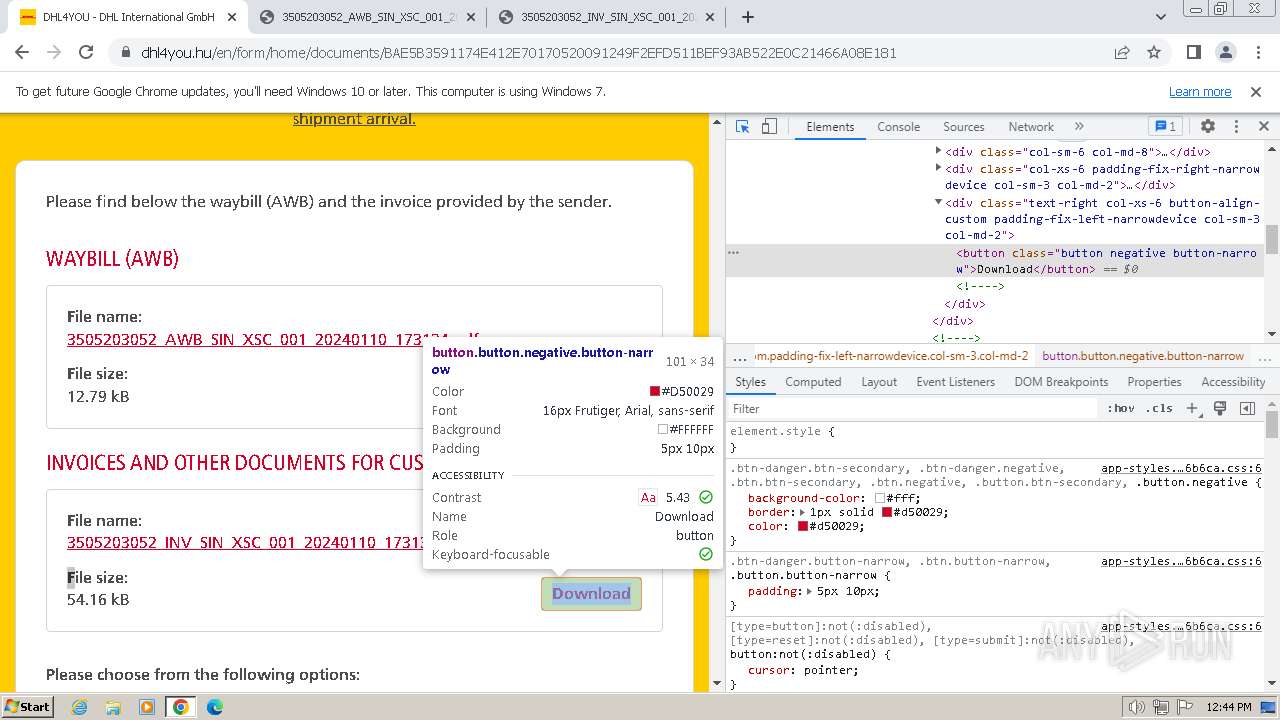The width and height of the screenshot is (1280, 720).
Task: Expand the col-sm-6 col-md-8 div node
Action: [x=938, y=151]
